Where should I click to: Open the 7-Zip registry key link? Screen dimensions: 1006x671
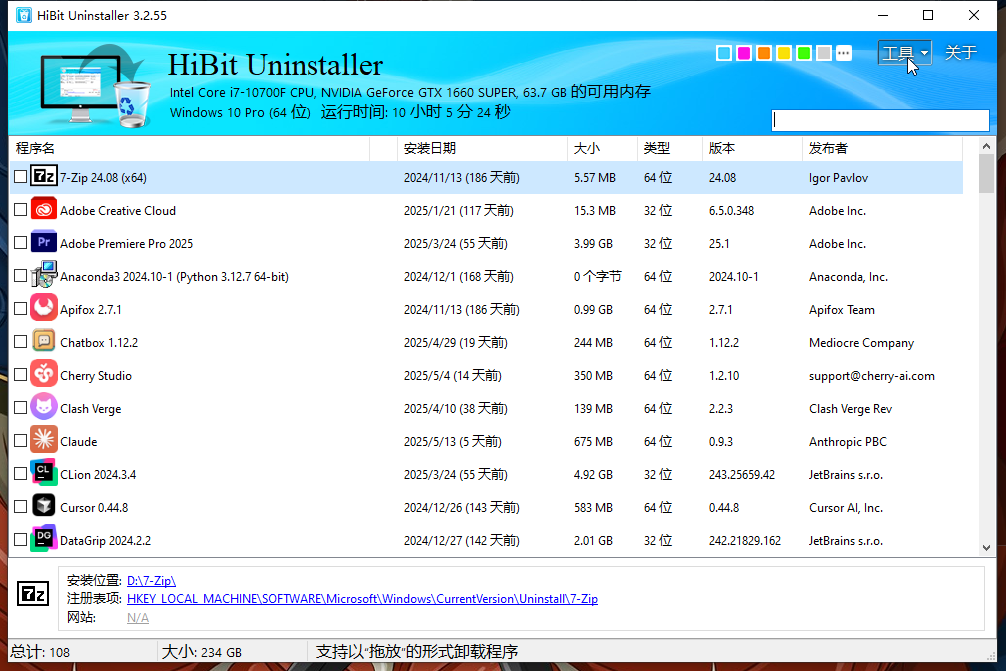(x=362, y=598)
